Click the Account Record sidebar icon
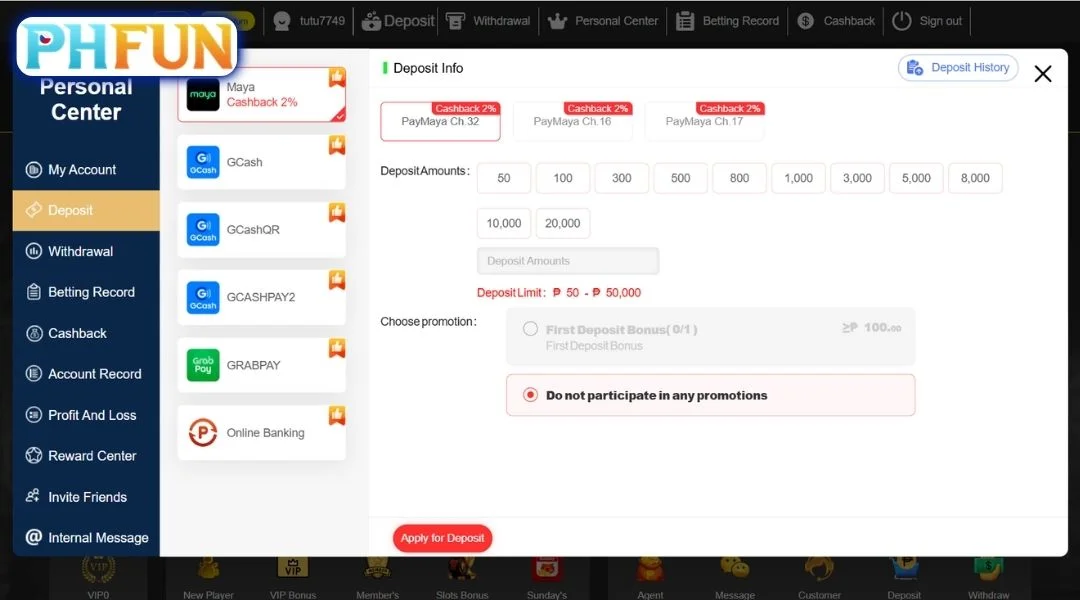The width and height of the screenshot is (1080, 600). [x=33, y=374]
